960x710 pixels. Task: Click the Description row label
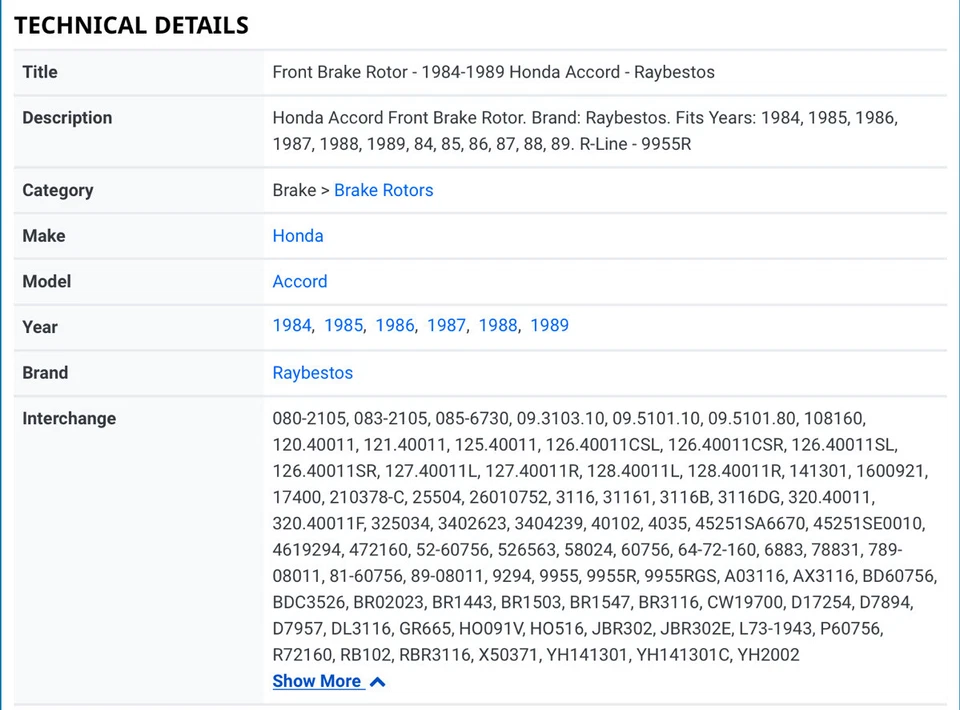(67, 118)
